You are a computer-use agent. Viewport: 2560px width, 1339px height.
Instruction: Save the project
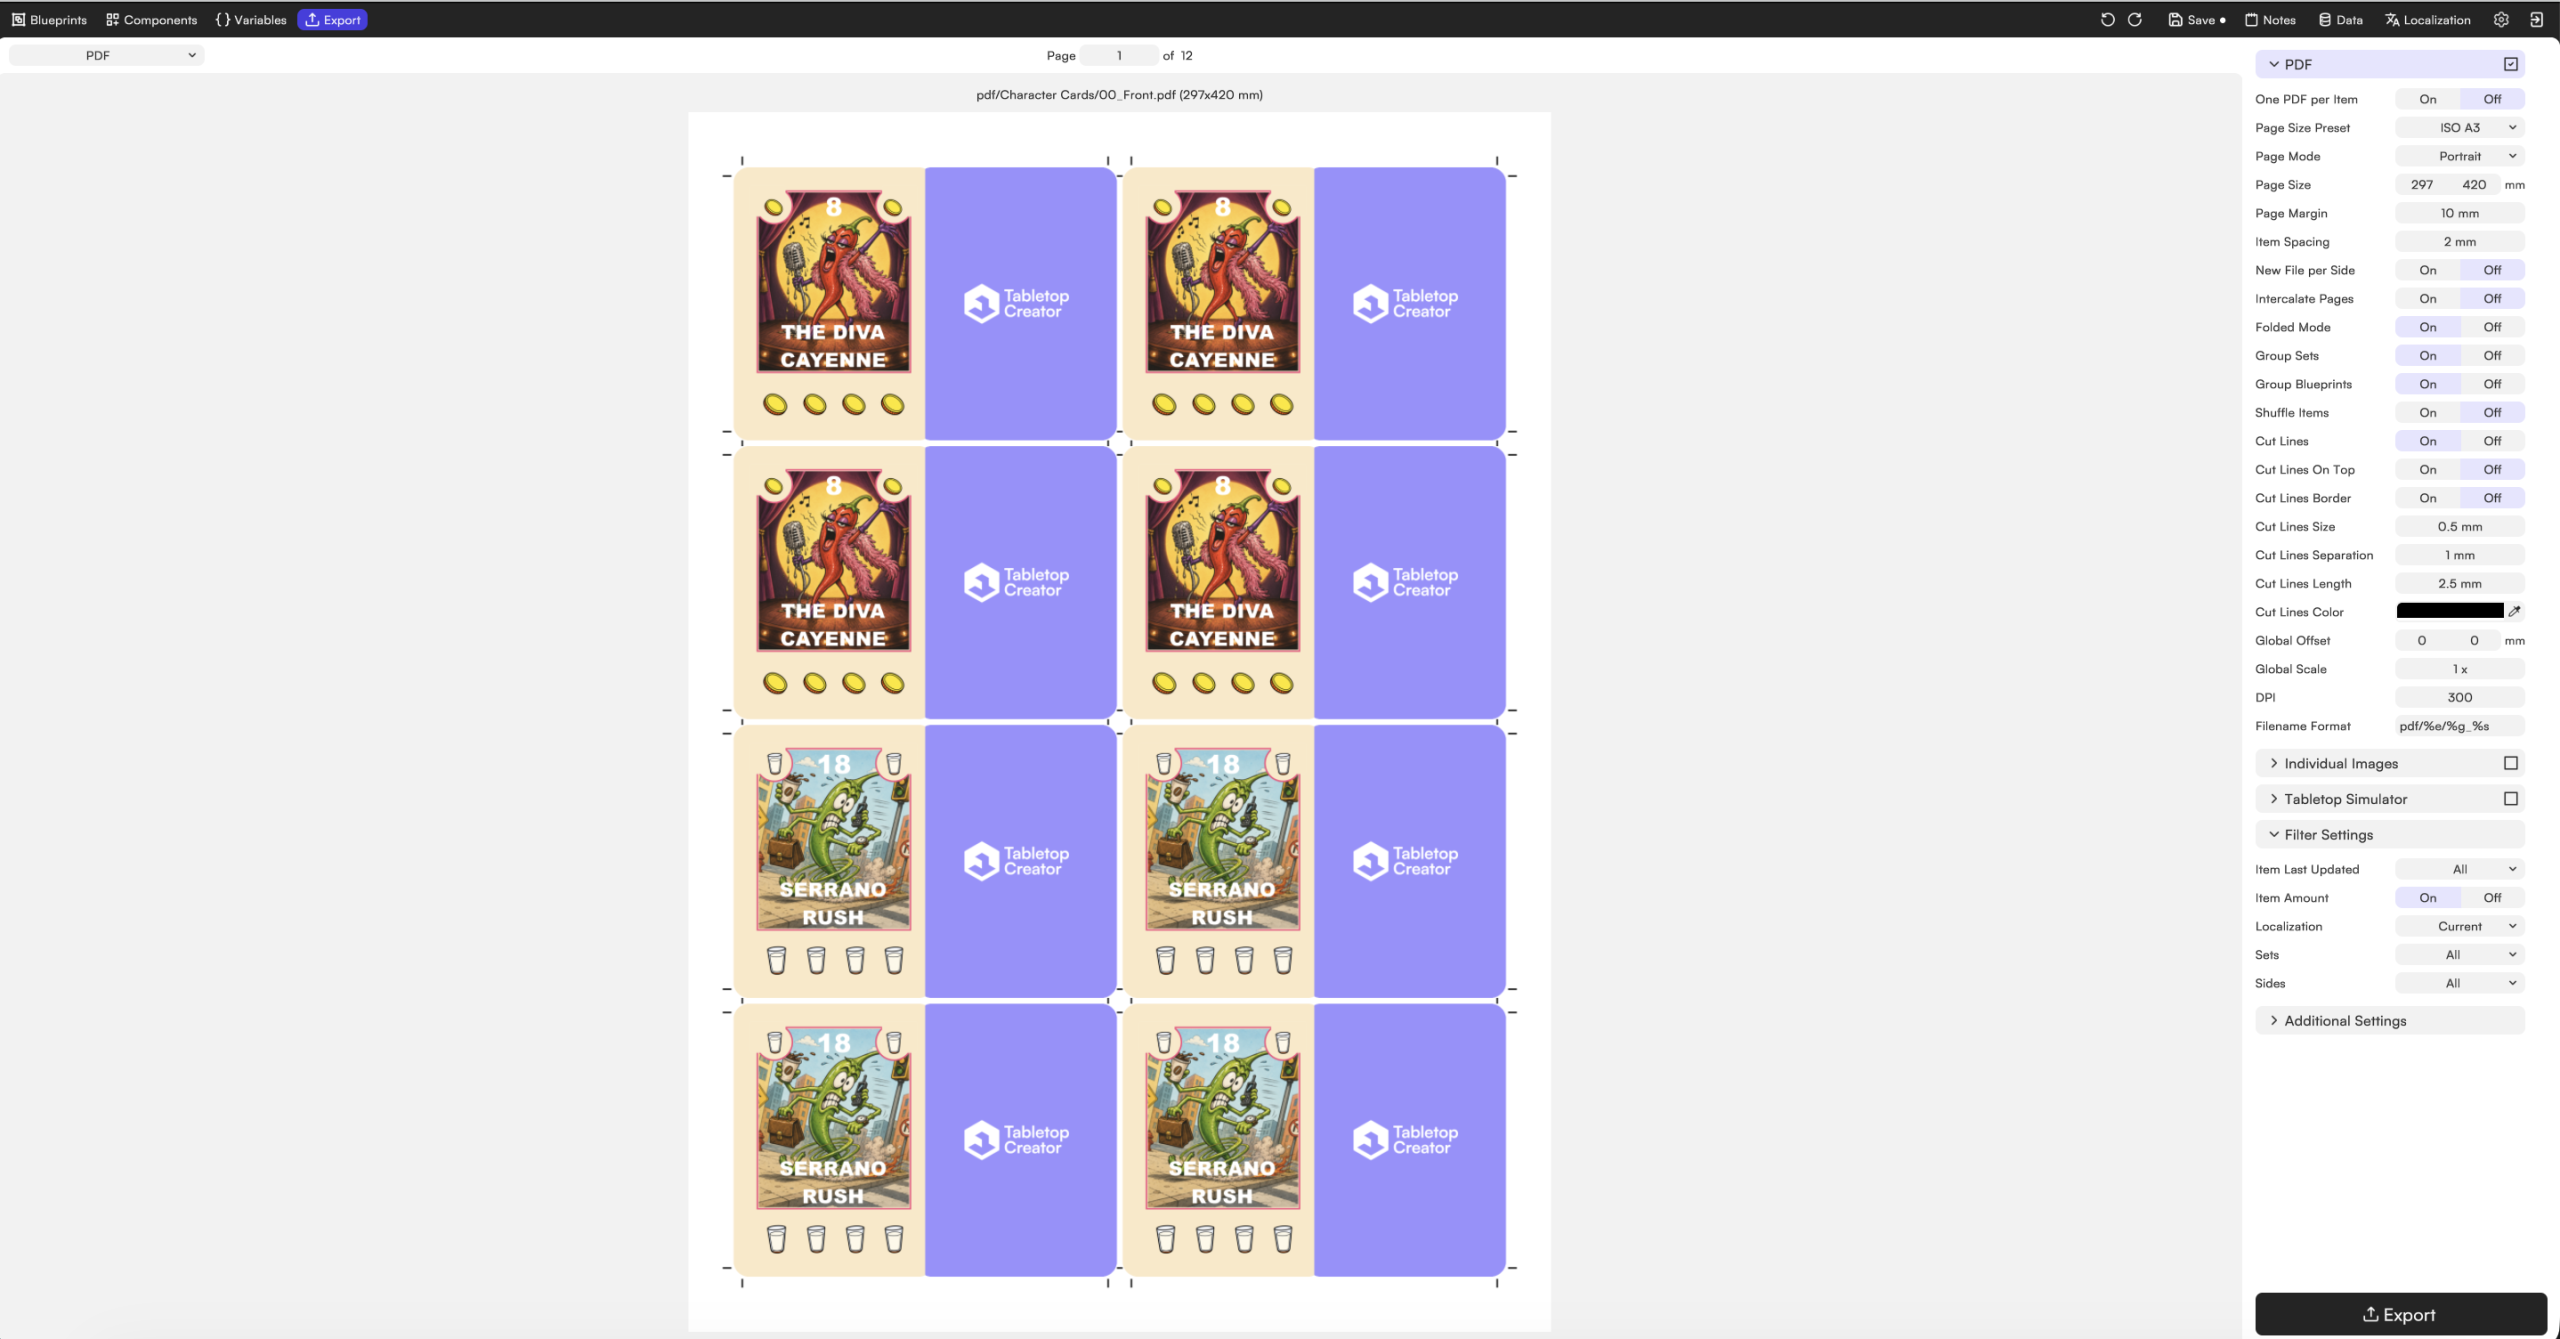2196,19
